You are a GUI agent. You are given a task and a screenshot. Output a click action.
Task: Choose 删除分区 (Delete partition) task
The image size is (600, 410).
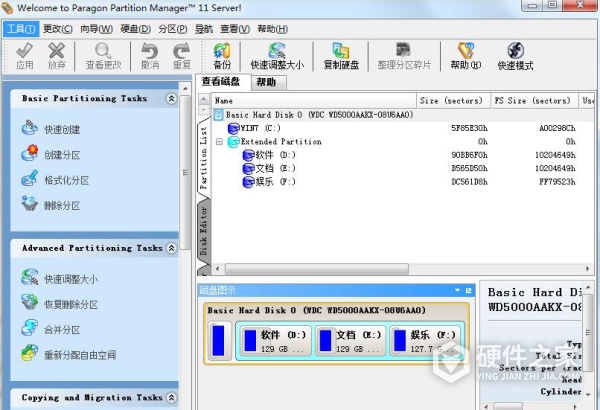coord(51,205)
